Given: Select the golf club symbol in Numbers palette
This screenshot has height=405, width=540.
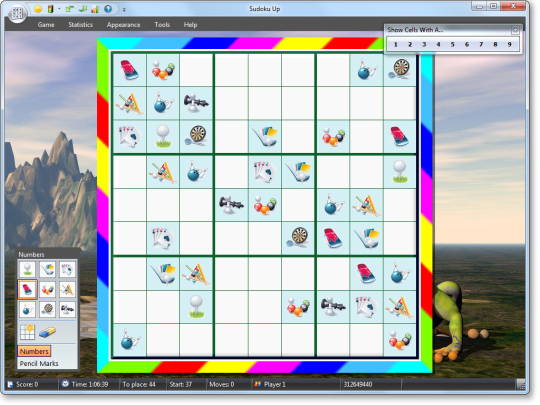Looking at the screenshot, I should click(x=47, y=269).
